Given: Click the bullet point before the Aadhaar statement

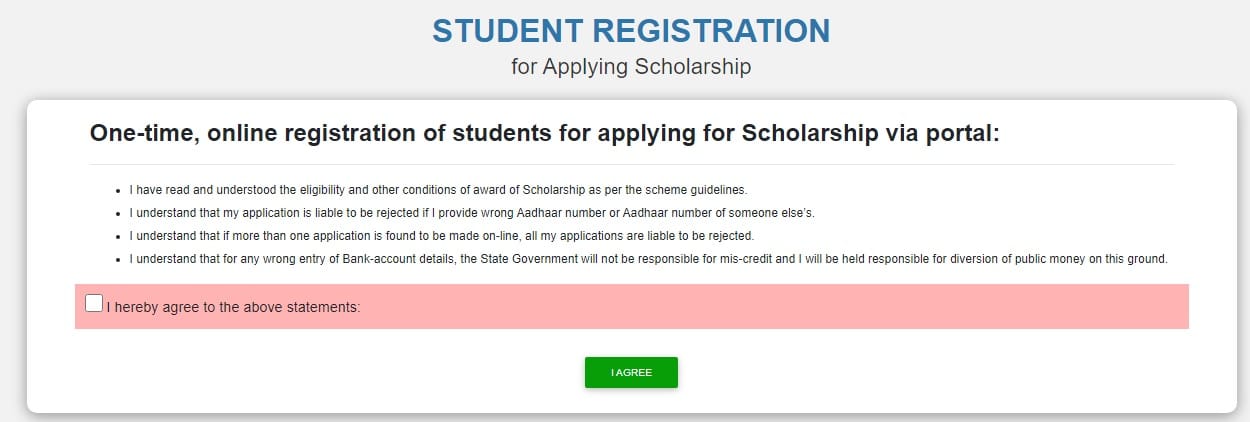Looking at the screenshot, I should tap(119, 213).
